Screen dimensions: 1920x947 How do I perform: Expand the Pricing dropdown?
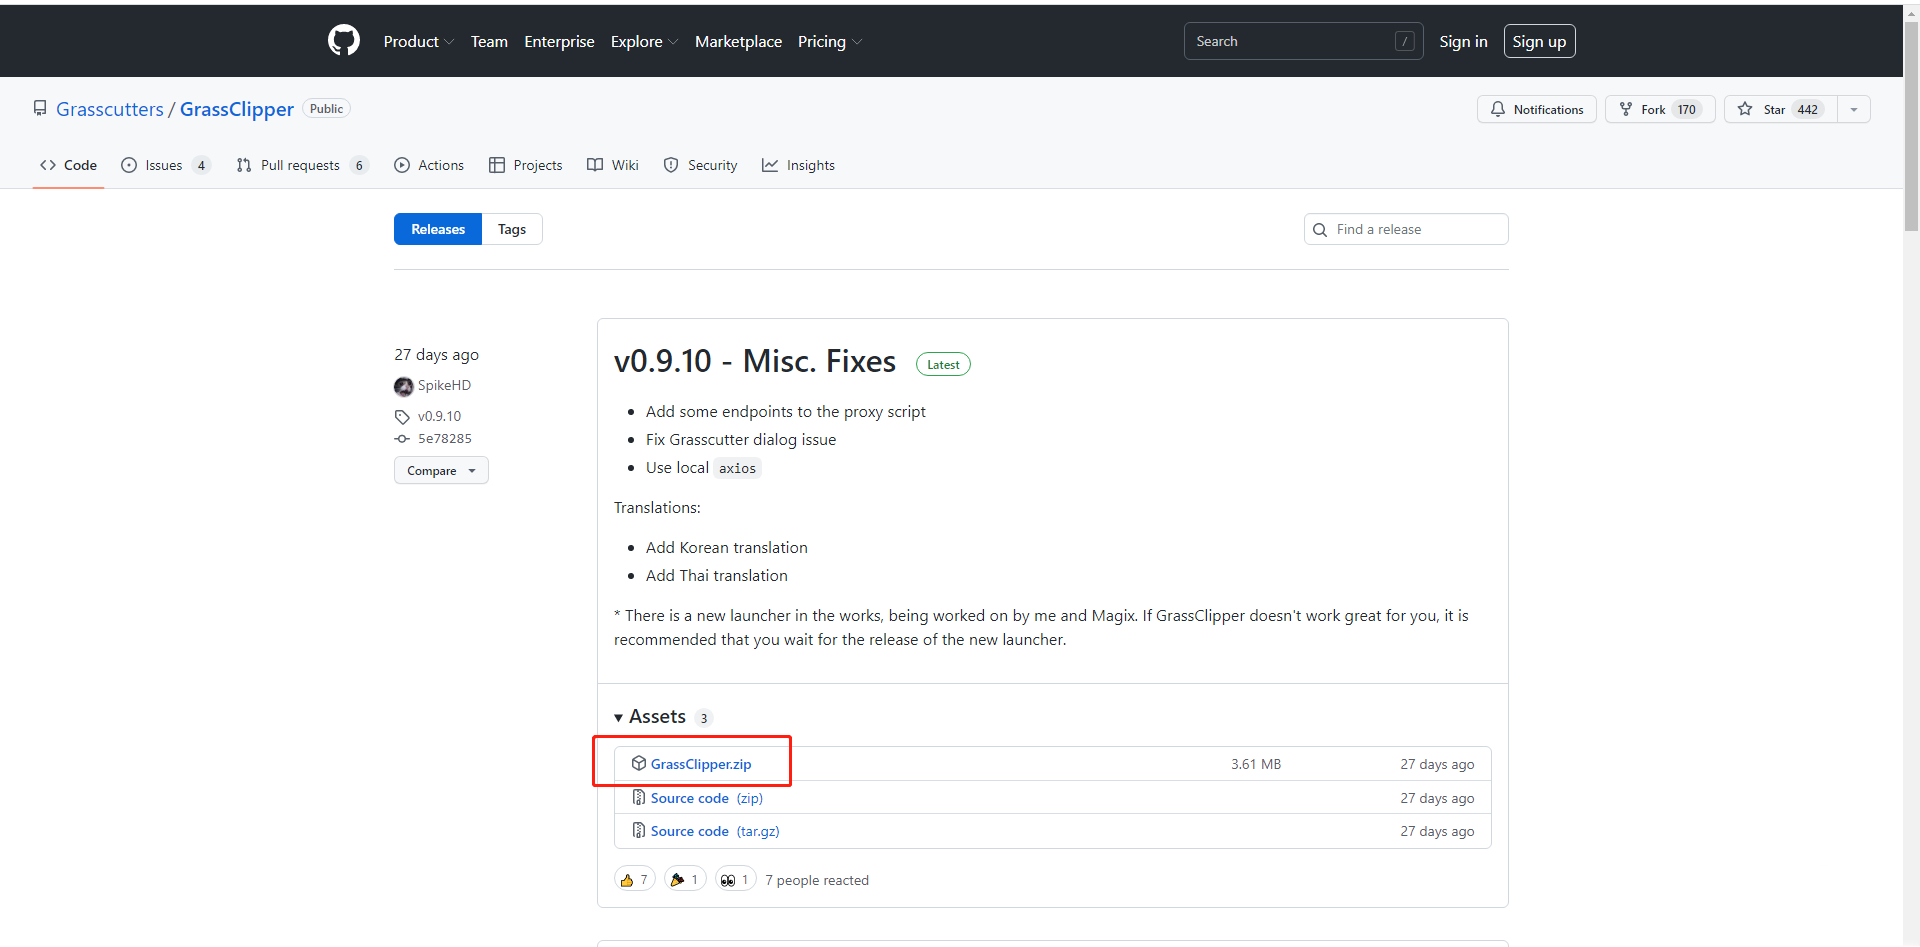(829, 41)
